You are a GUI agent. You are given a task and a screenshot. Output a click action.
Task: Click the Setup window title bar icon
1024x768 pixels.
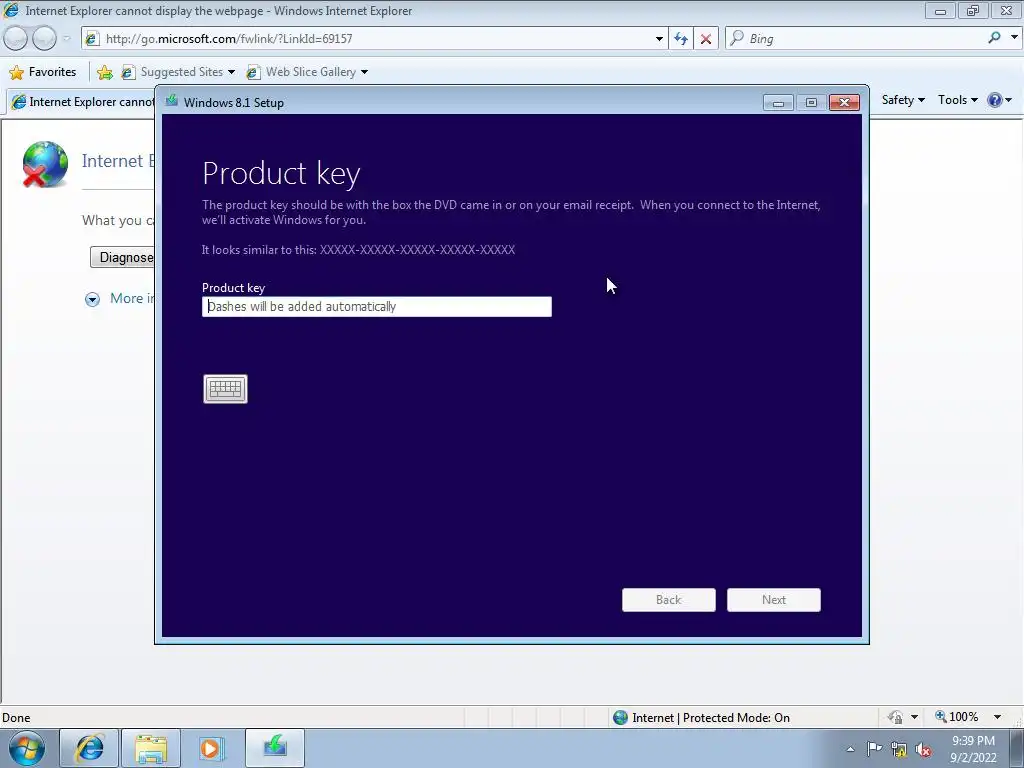172,101
